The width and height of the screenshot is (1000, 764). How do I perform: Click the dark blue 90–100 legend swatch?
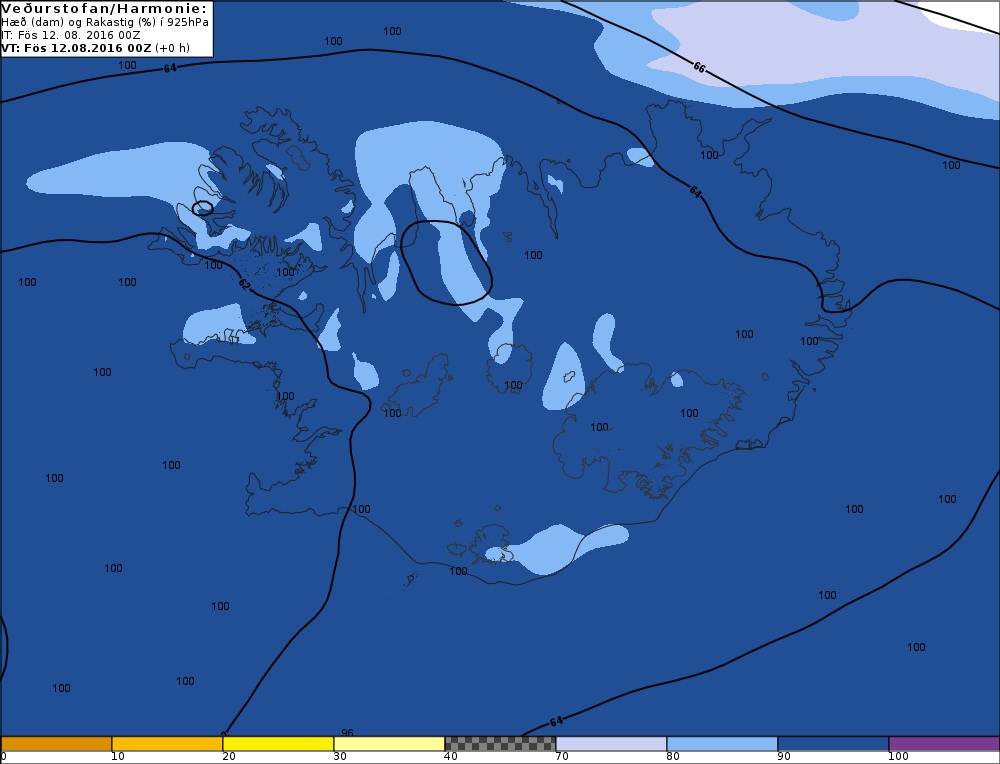pos(833,744)
